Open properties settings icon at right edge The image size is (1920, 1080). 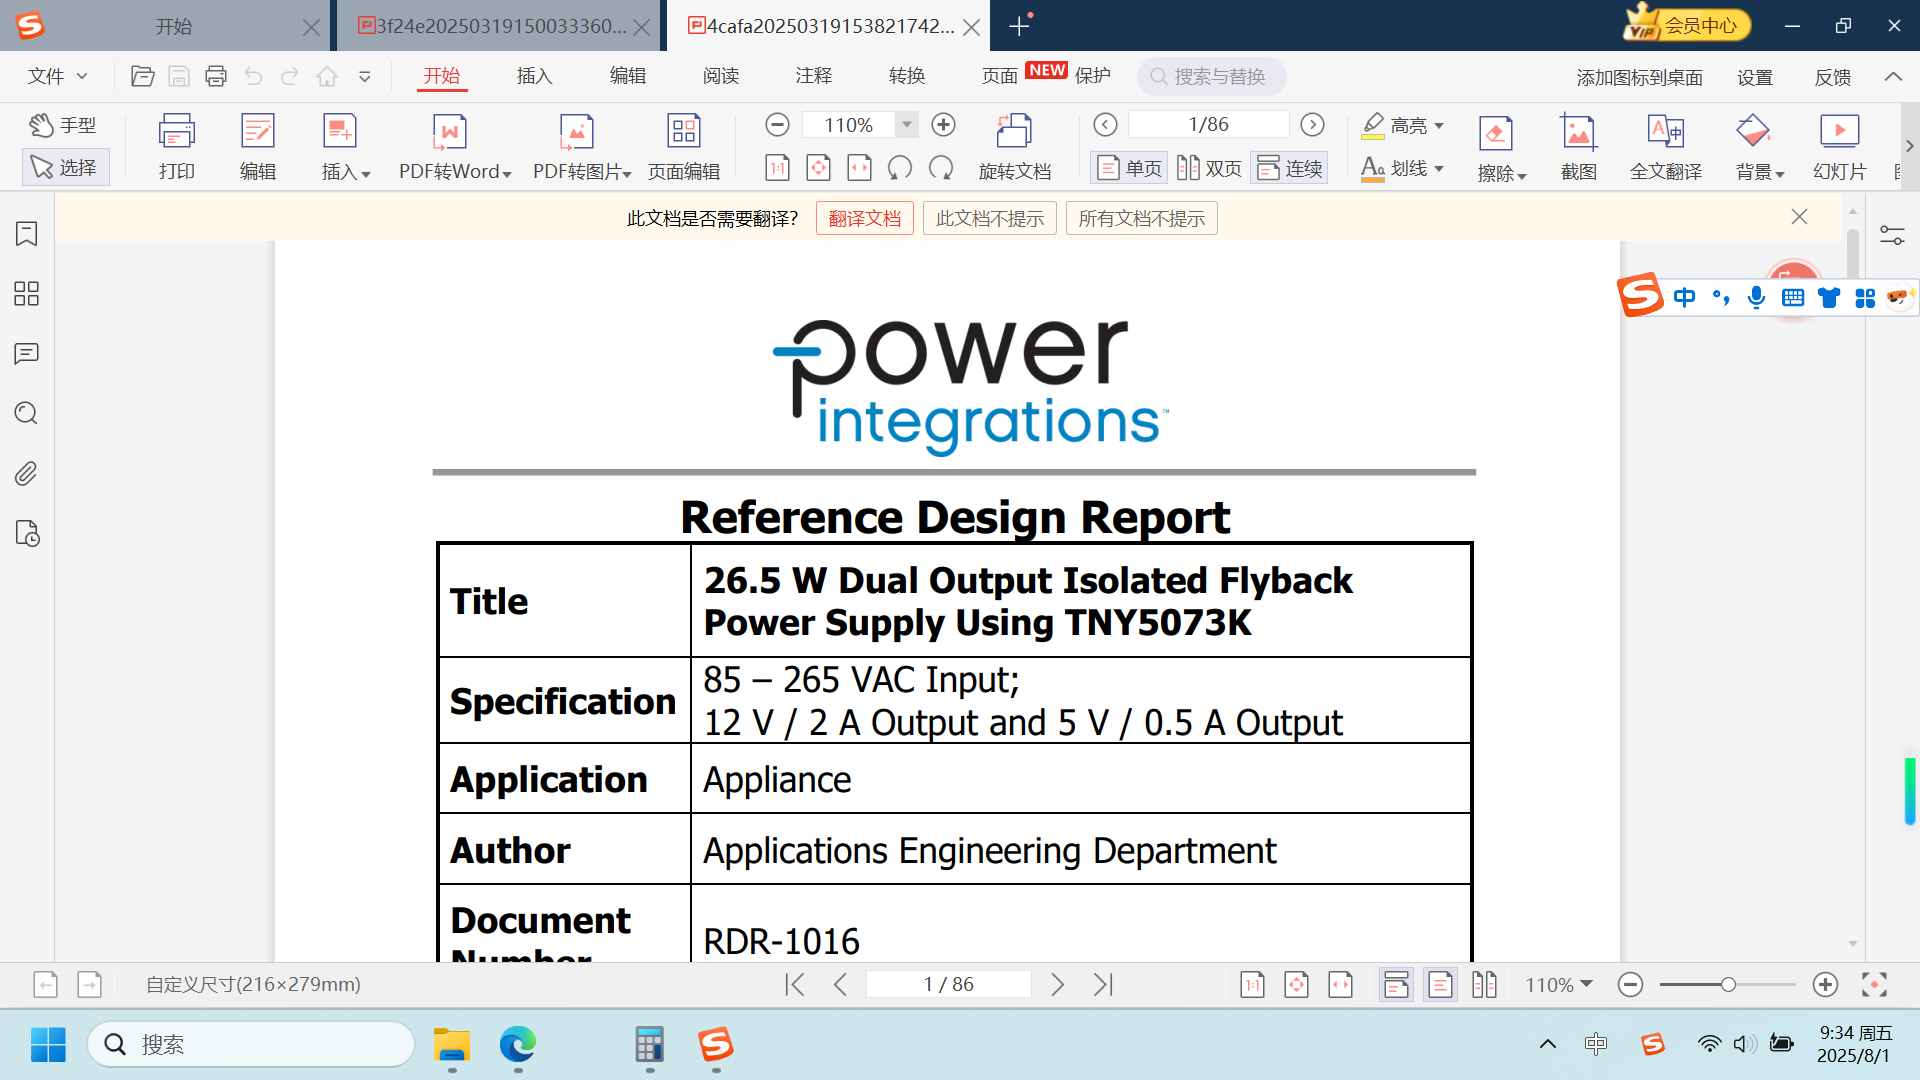[1892, 235]
